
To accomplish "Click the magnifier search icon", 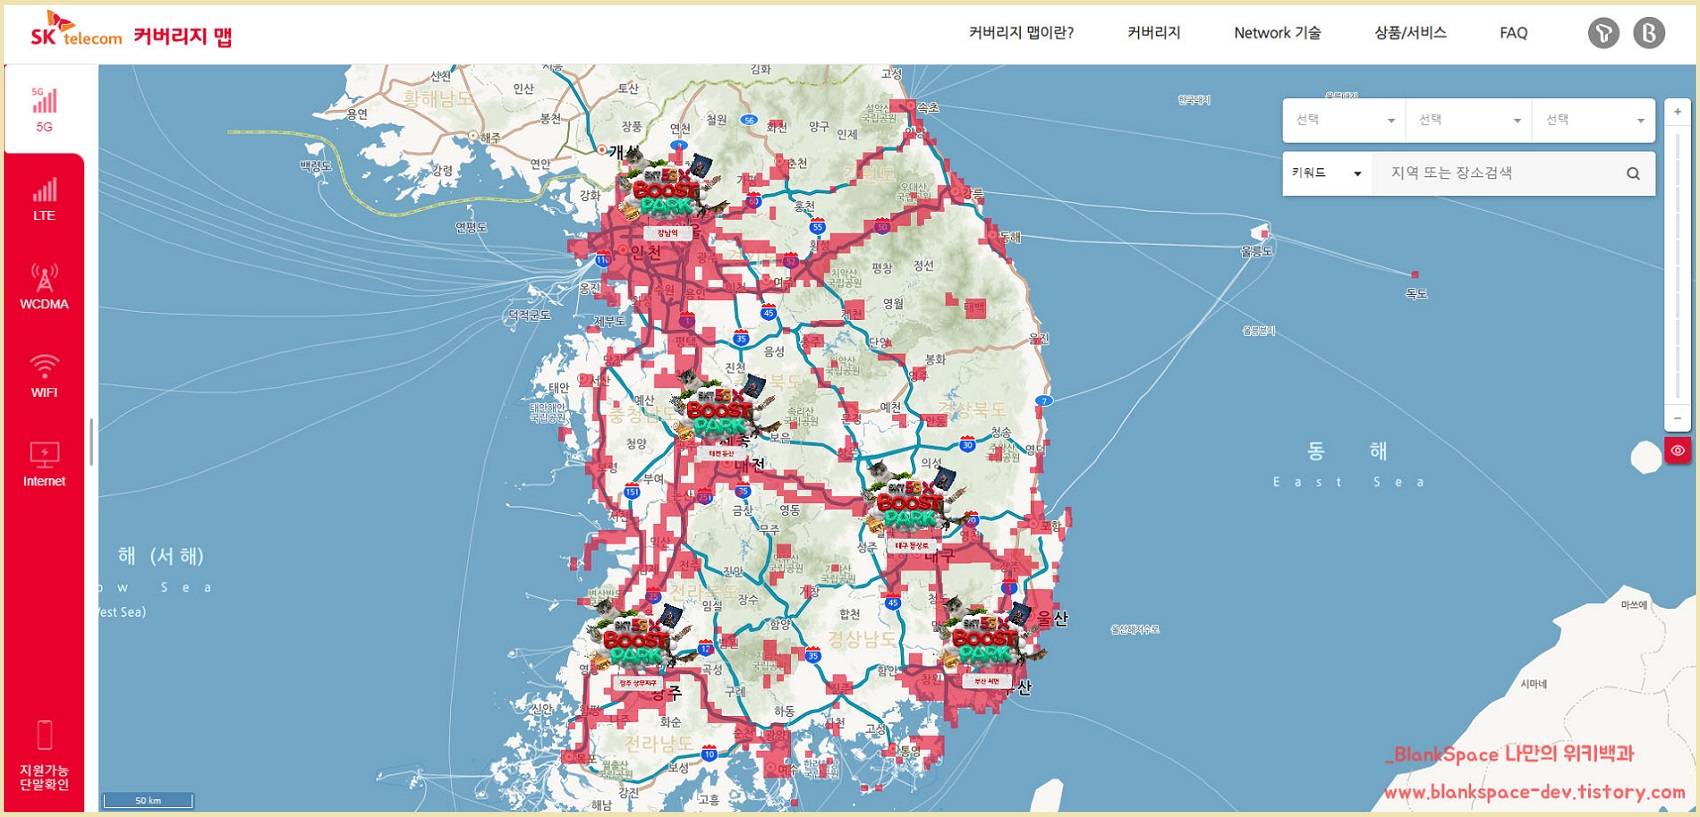I will (1633, 173).
